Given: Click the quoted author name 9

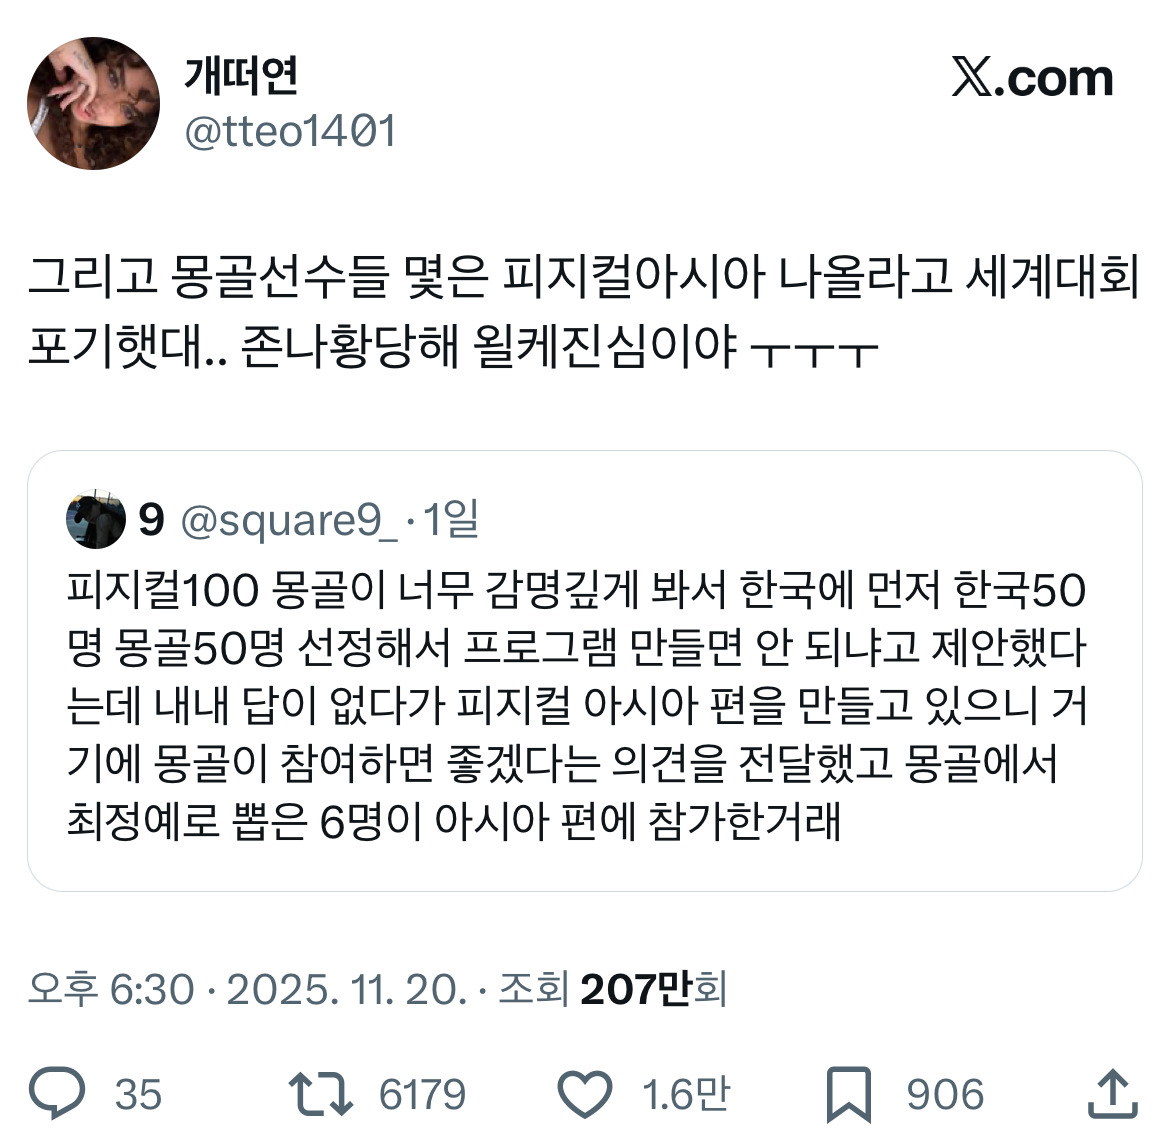Looking at the screenshot, I should pyautogui.click(x=151, y=519).
